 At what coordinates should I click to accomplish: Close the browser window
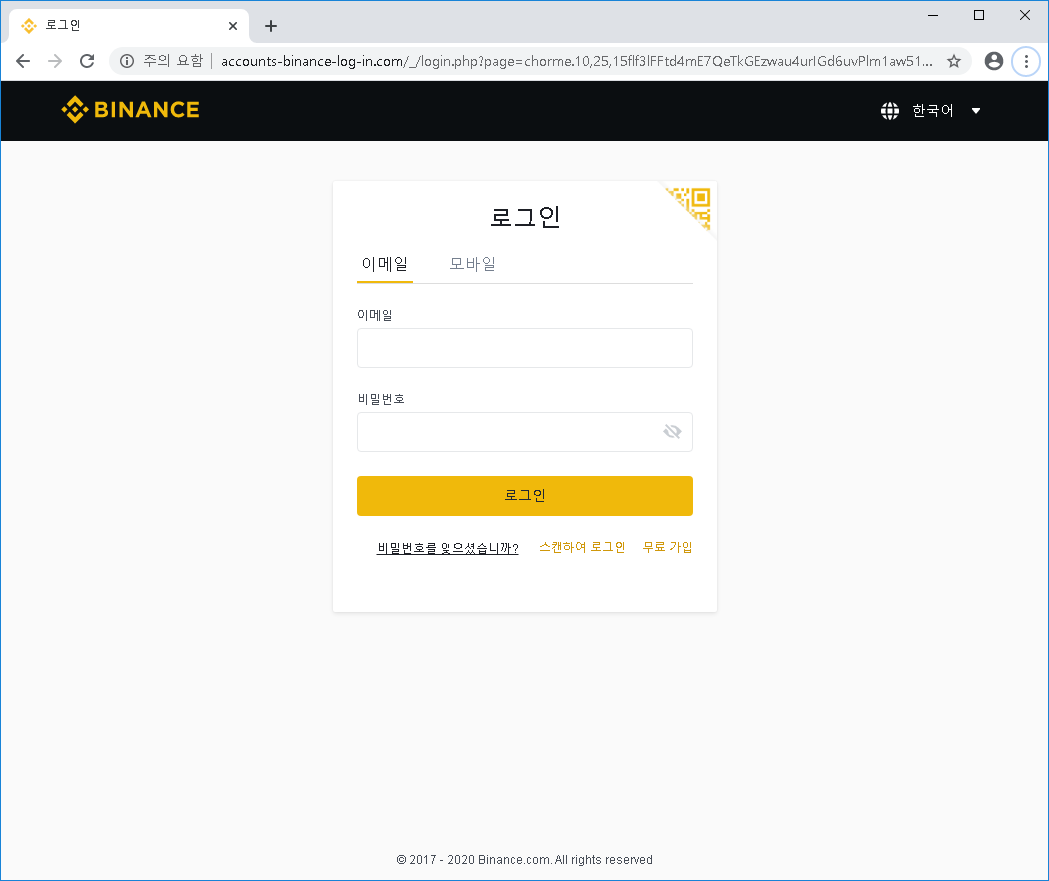click(x=1025, y=15)
